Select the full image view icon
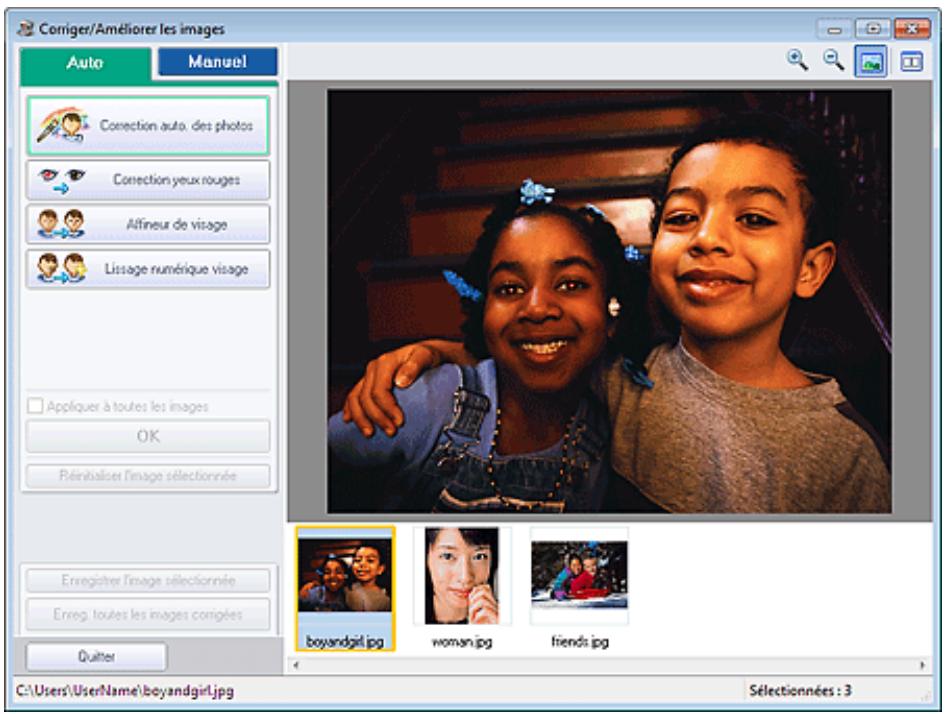 pos(871,61)
